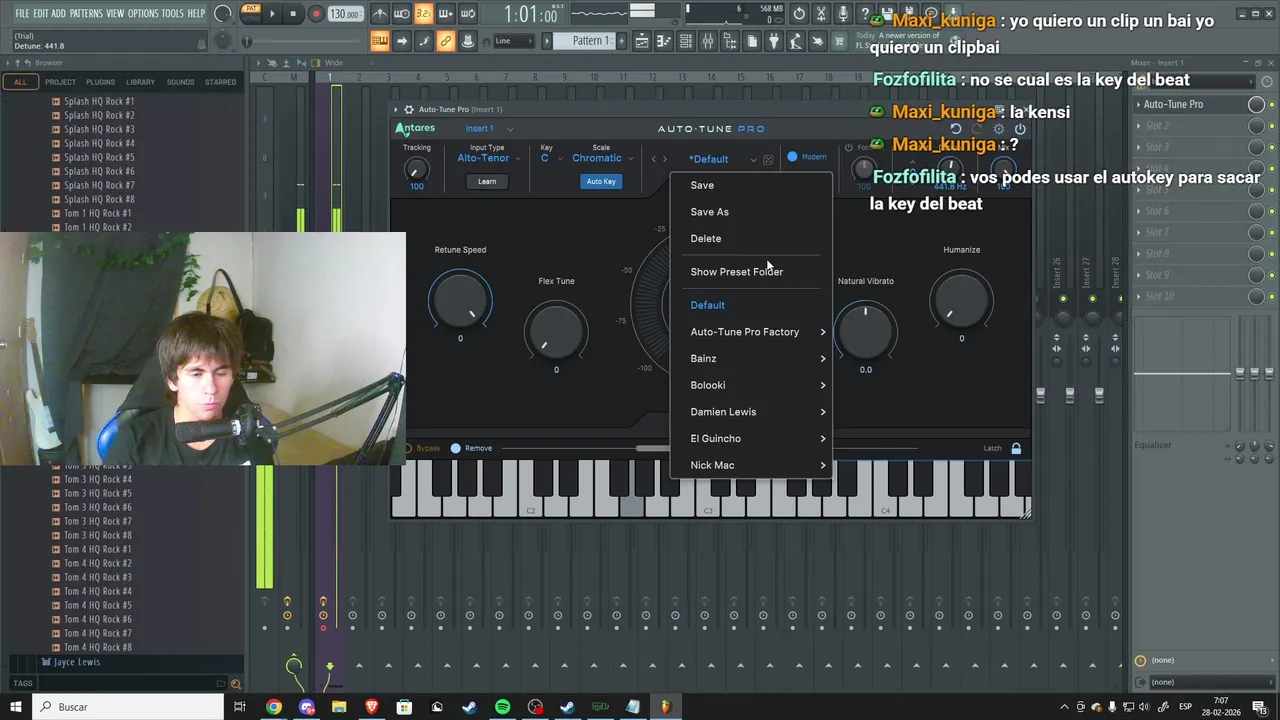The height and width of the screenshot is (720, 1280).
Task: Click the typing keyboard to piano icon
Action: [x=380, y=41]
